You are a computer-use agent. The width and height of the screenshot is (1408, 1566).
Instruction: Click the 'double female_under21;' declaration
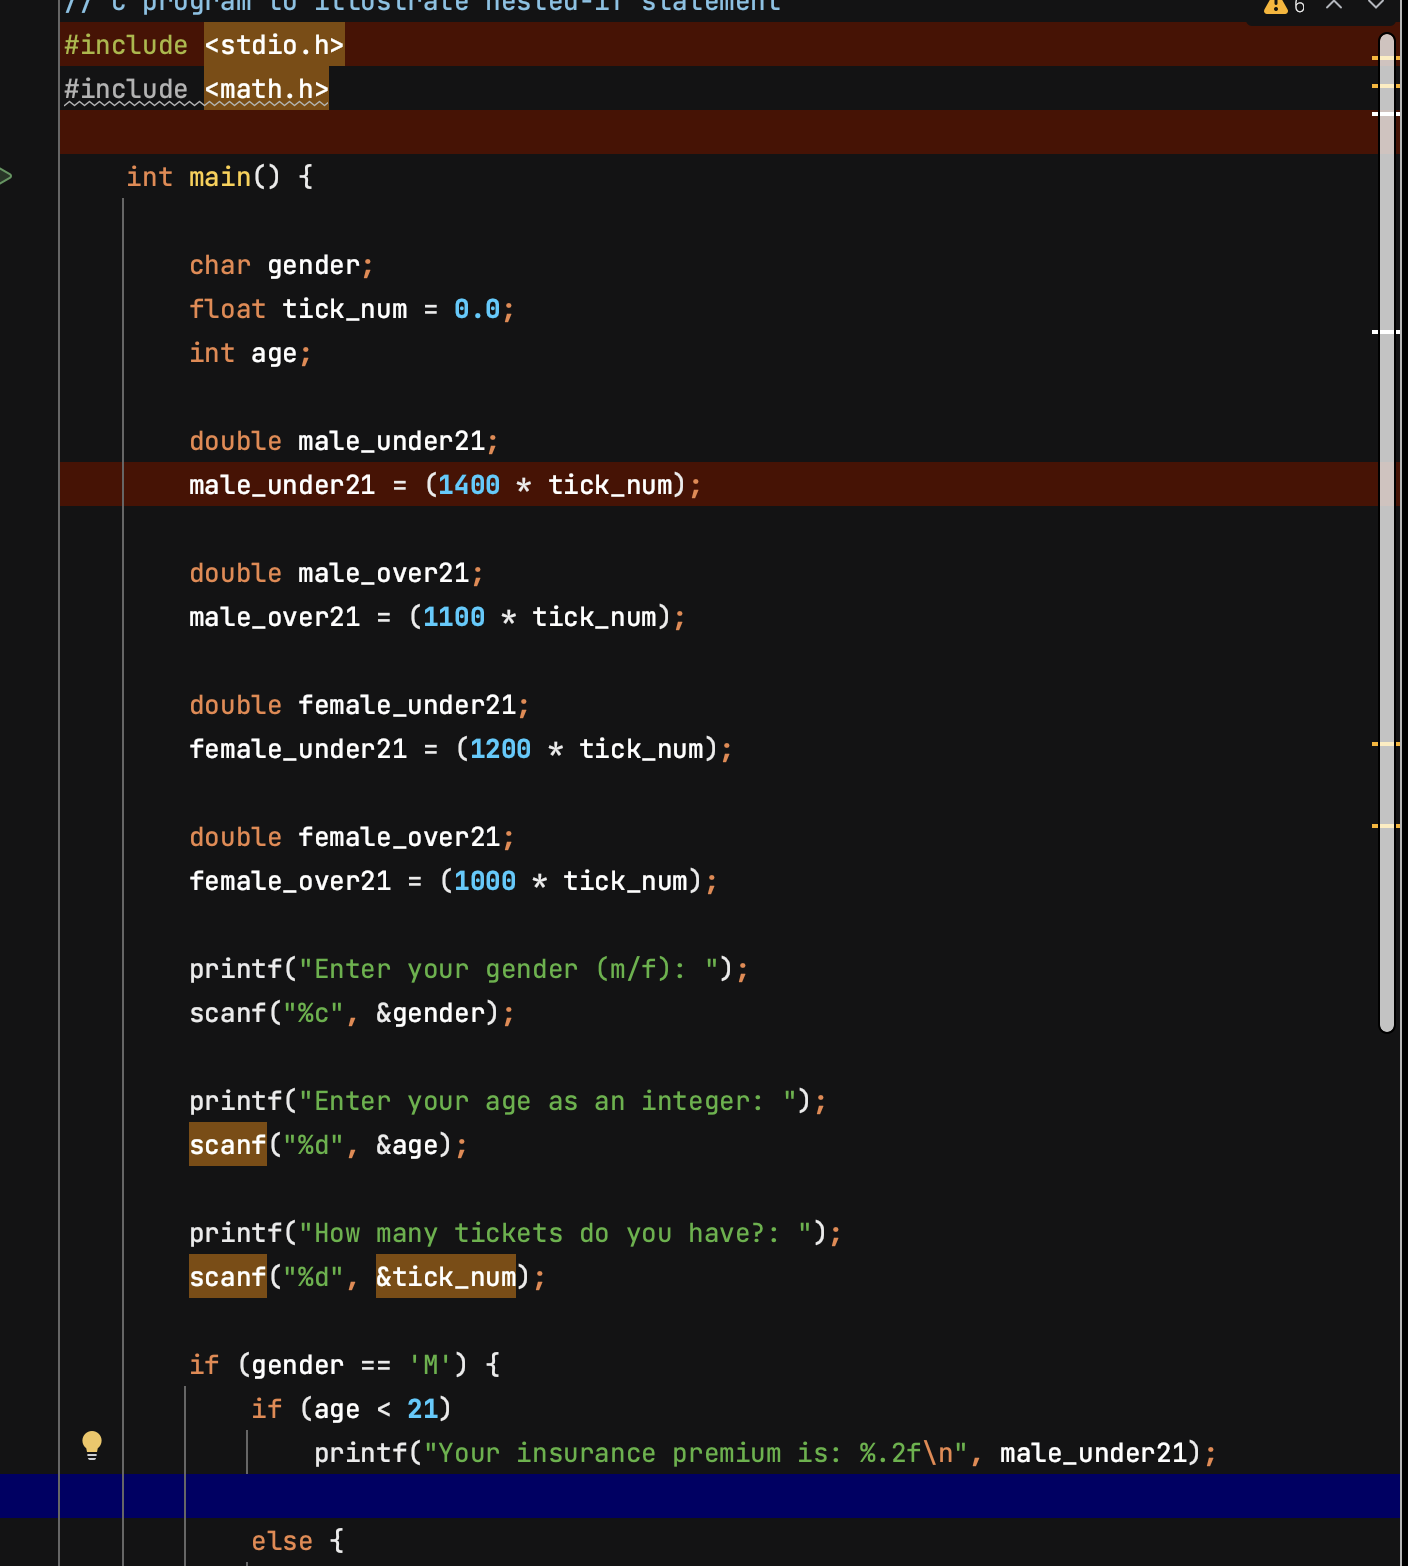coord(359,705)
